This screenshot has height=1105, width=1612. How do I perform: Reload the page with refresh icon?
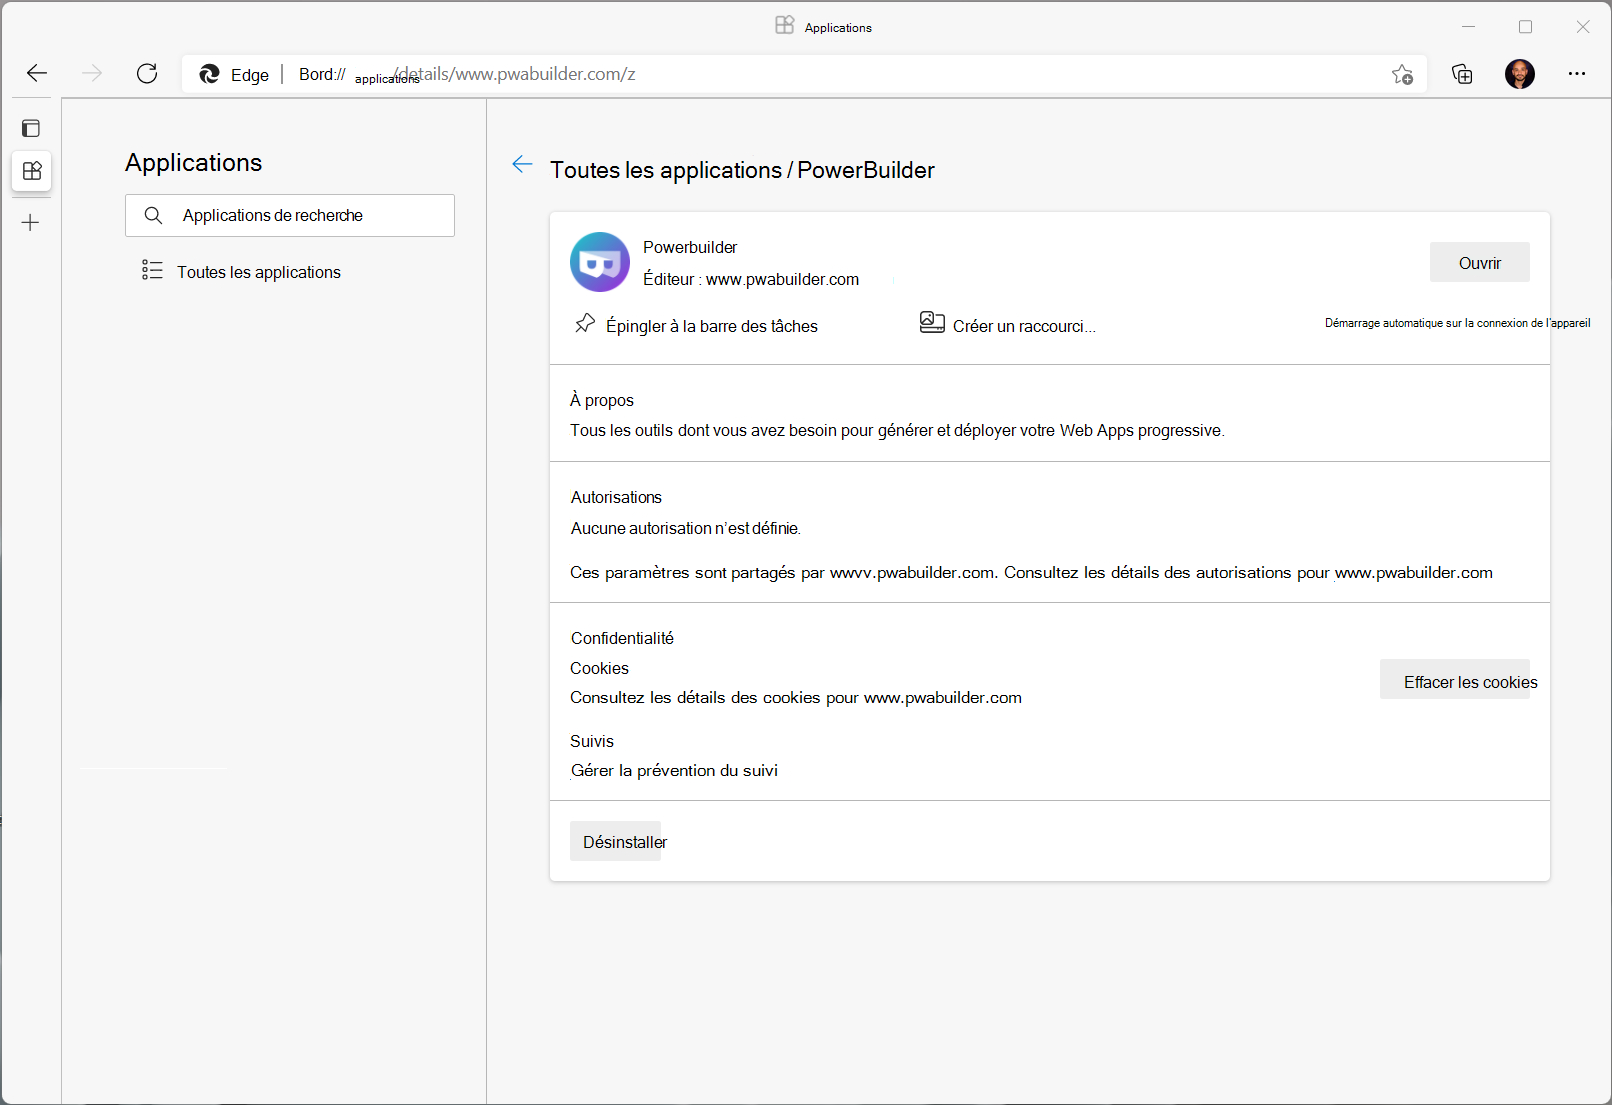coord(147,73)
